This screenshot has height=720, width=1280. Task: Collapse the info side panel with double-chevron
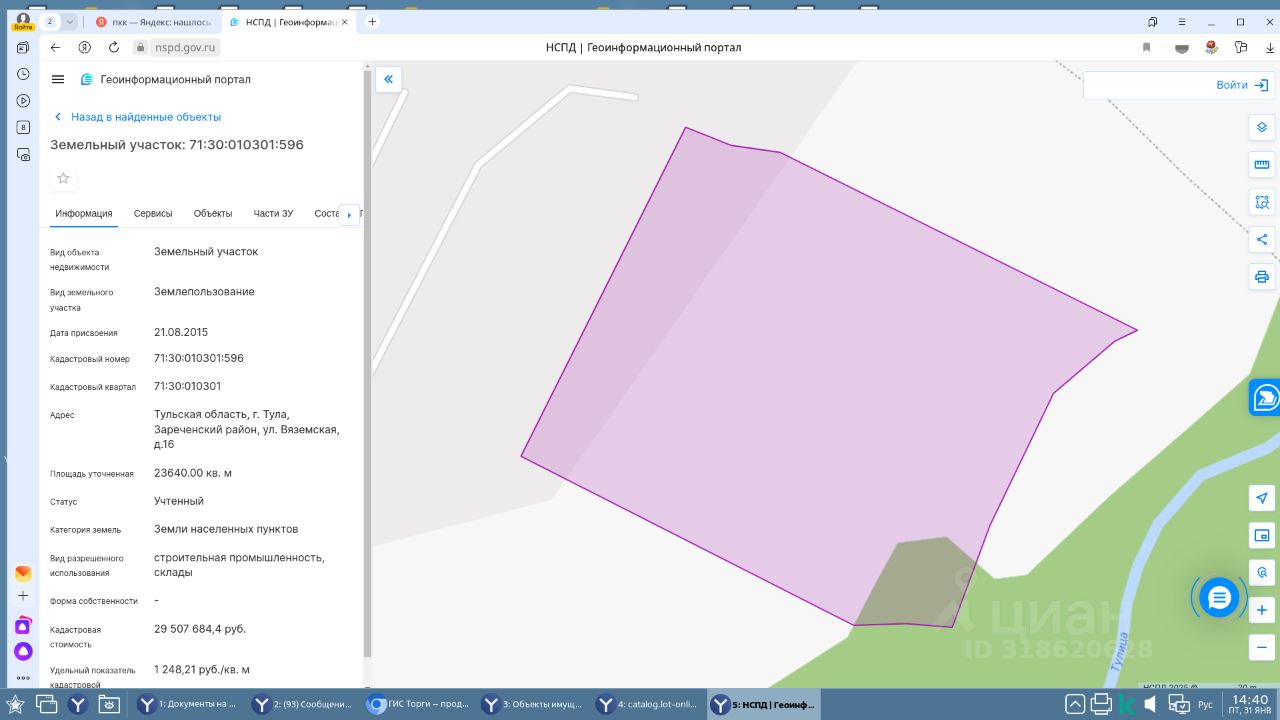point(388,80)
